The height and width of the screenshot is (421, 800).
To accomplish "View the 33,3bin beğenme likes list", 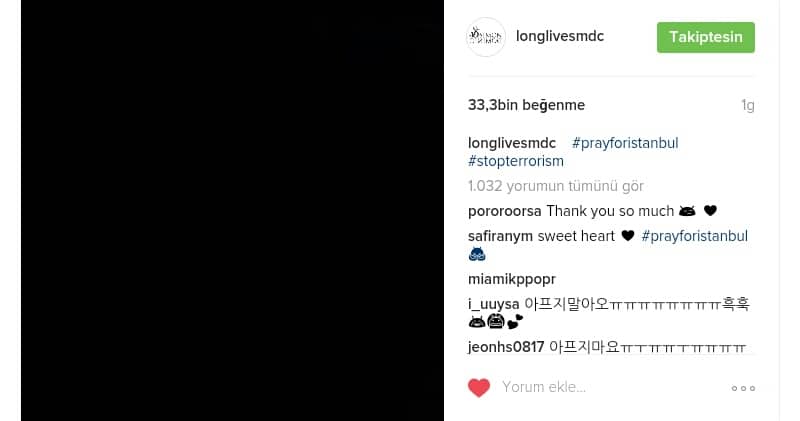I will click(x=527, y=105).
